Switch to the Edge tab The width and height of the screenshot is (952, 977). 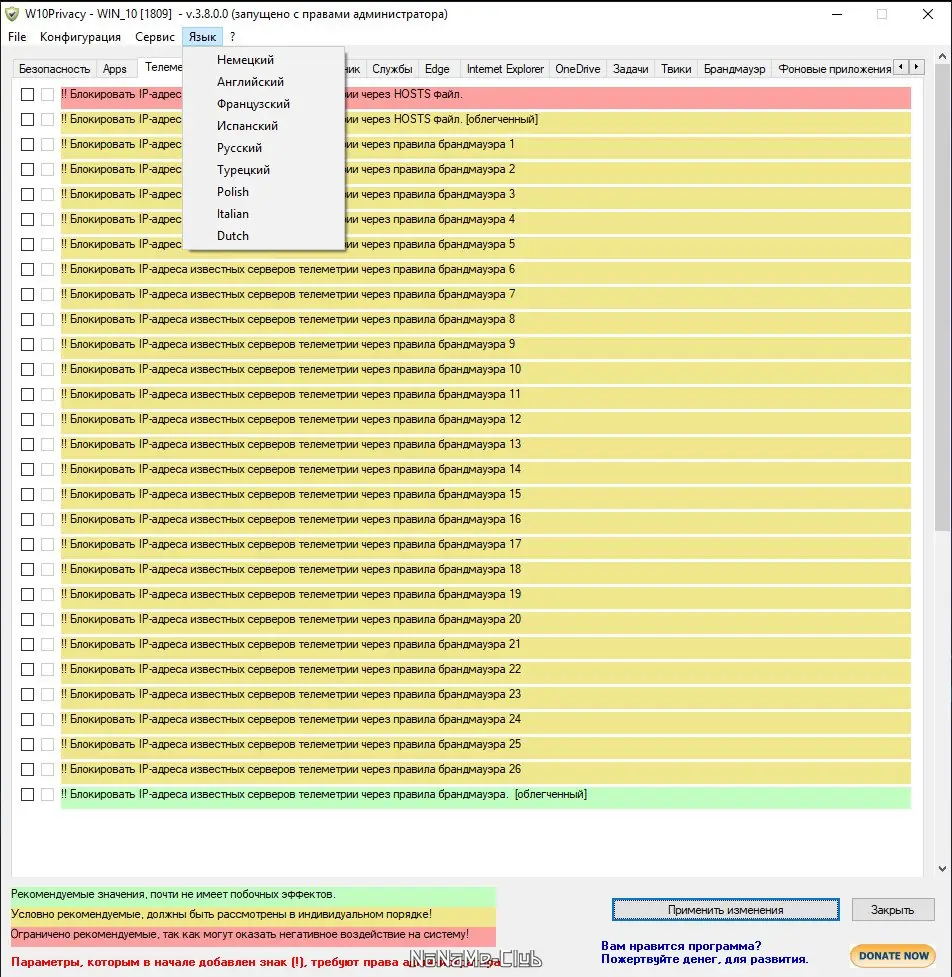coord(437,69)
